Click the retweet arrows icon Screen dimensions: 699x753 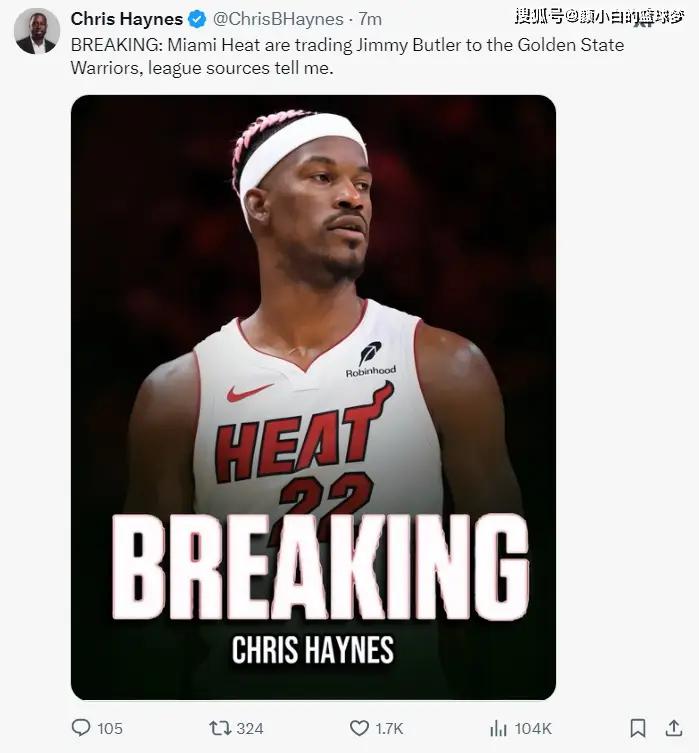coord(220,728)
